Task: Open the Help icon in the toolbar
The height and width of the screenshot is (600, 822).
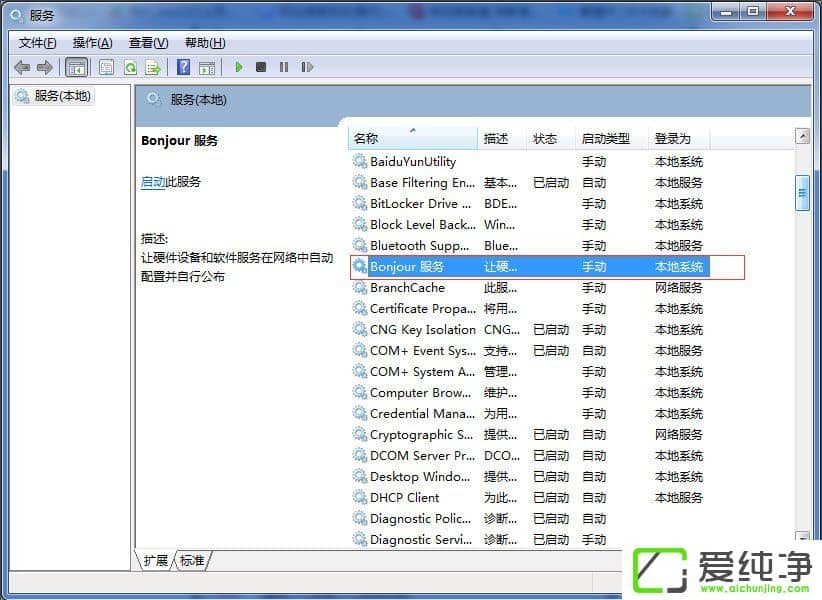Action: tap(183, 67)
